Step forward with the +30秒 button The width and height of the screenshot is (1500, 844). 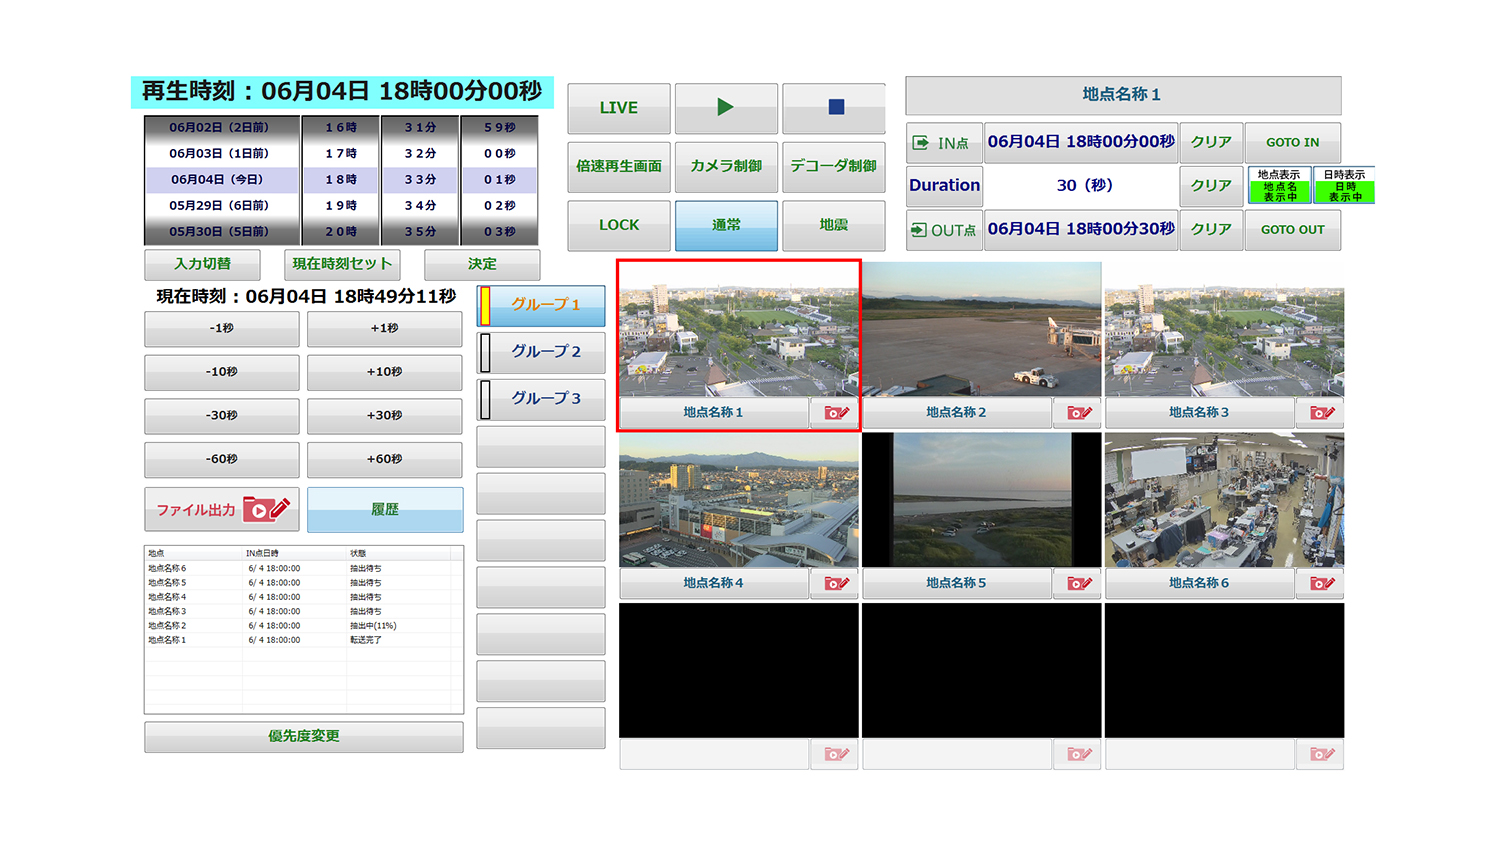pyautogui.click(x=384, y=416)
